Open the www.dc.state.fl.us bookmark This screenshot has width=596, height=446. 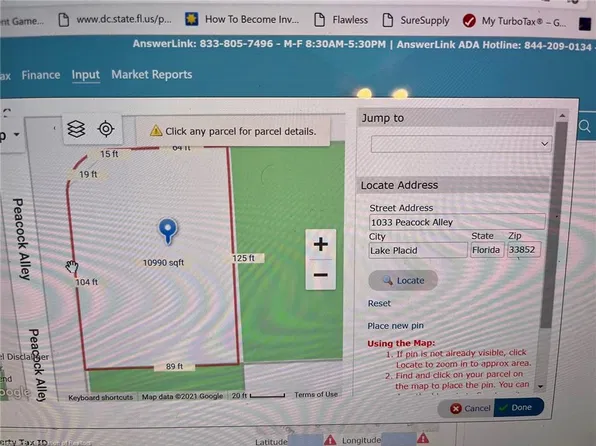click(115, 19)
